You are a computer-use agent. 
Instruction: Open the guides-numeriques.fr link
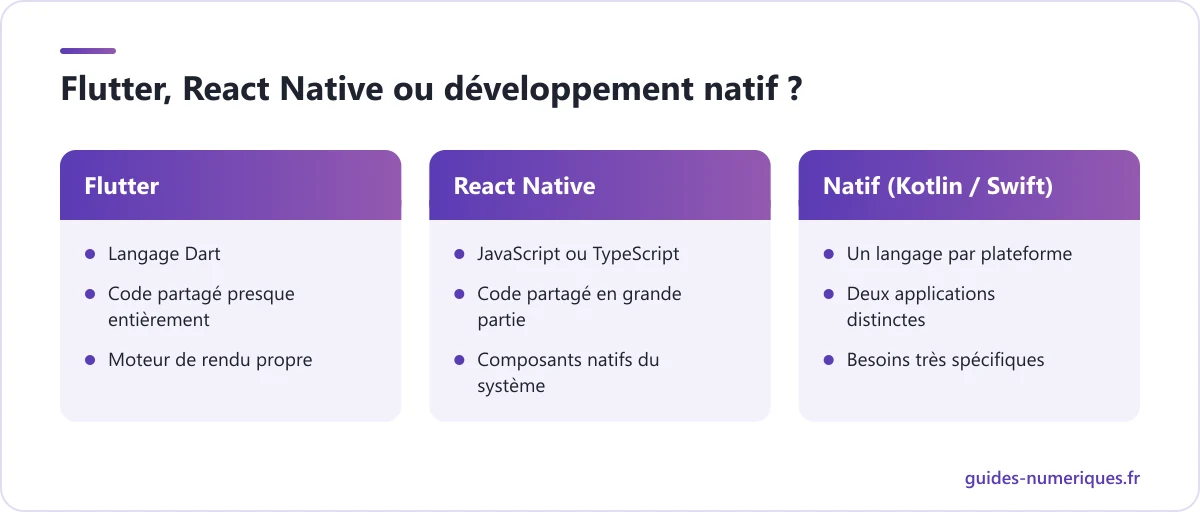coord(1052,478)
